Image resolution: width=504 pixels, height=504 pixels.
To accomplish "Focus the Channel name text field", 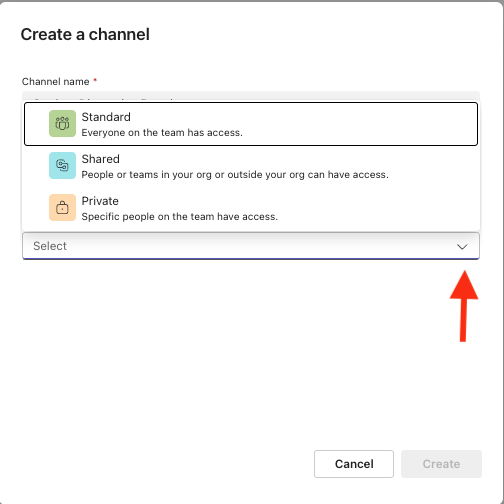I will [x=251, y=96].
